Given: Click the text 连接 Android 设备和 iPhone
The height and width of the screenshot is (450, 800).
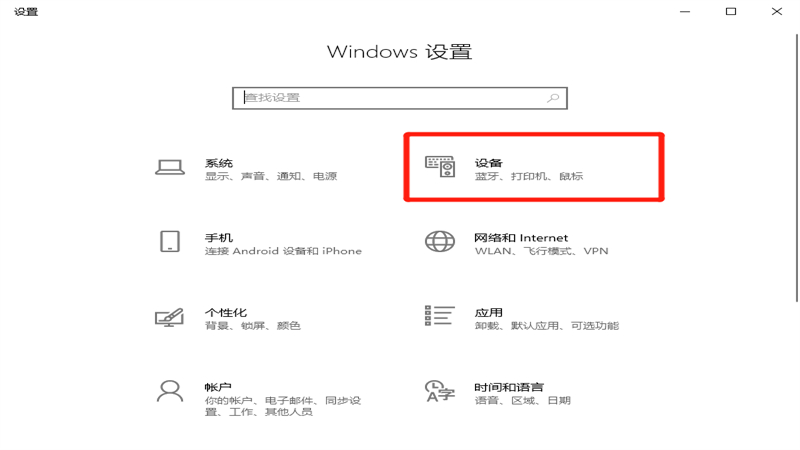Looking at the screenshot, I should click(x=283, y=251).
